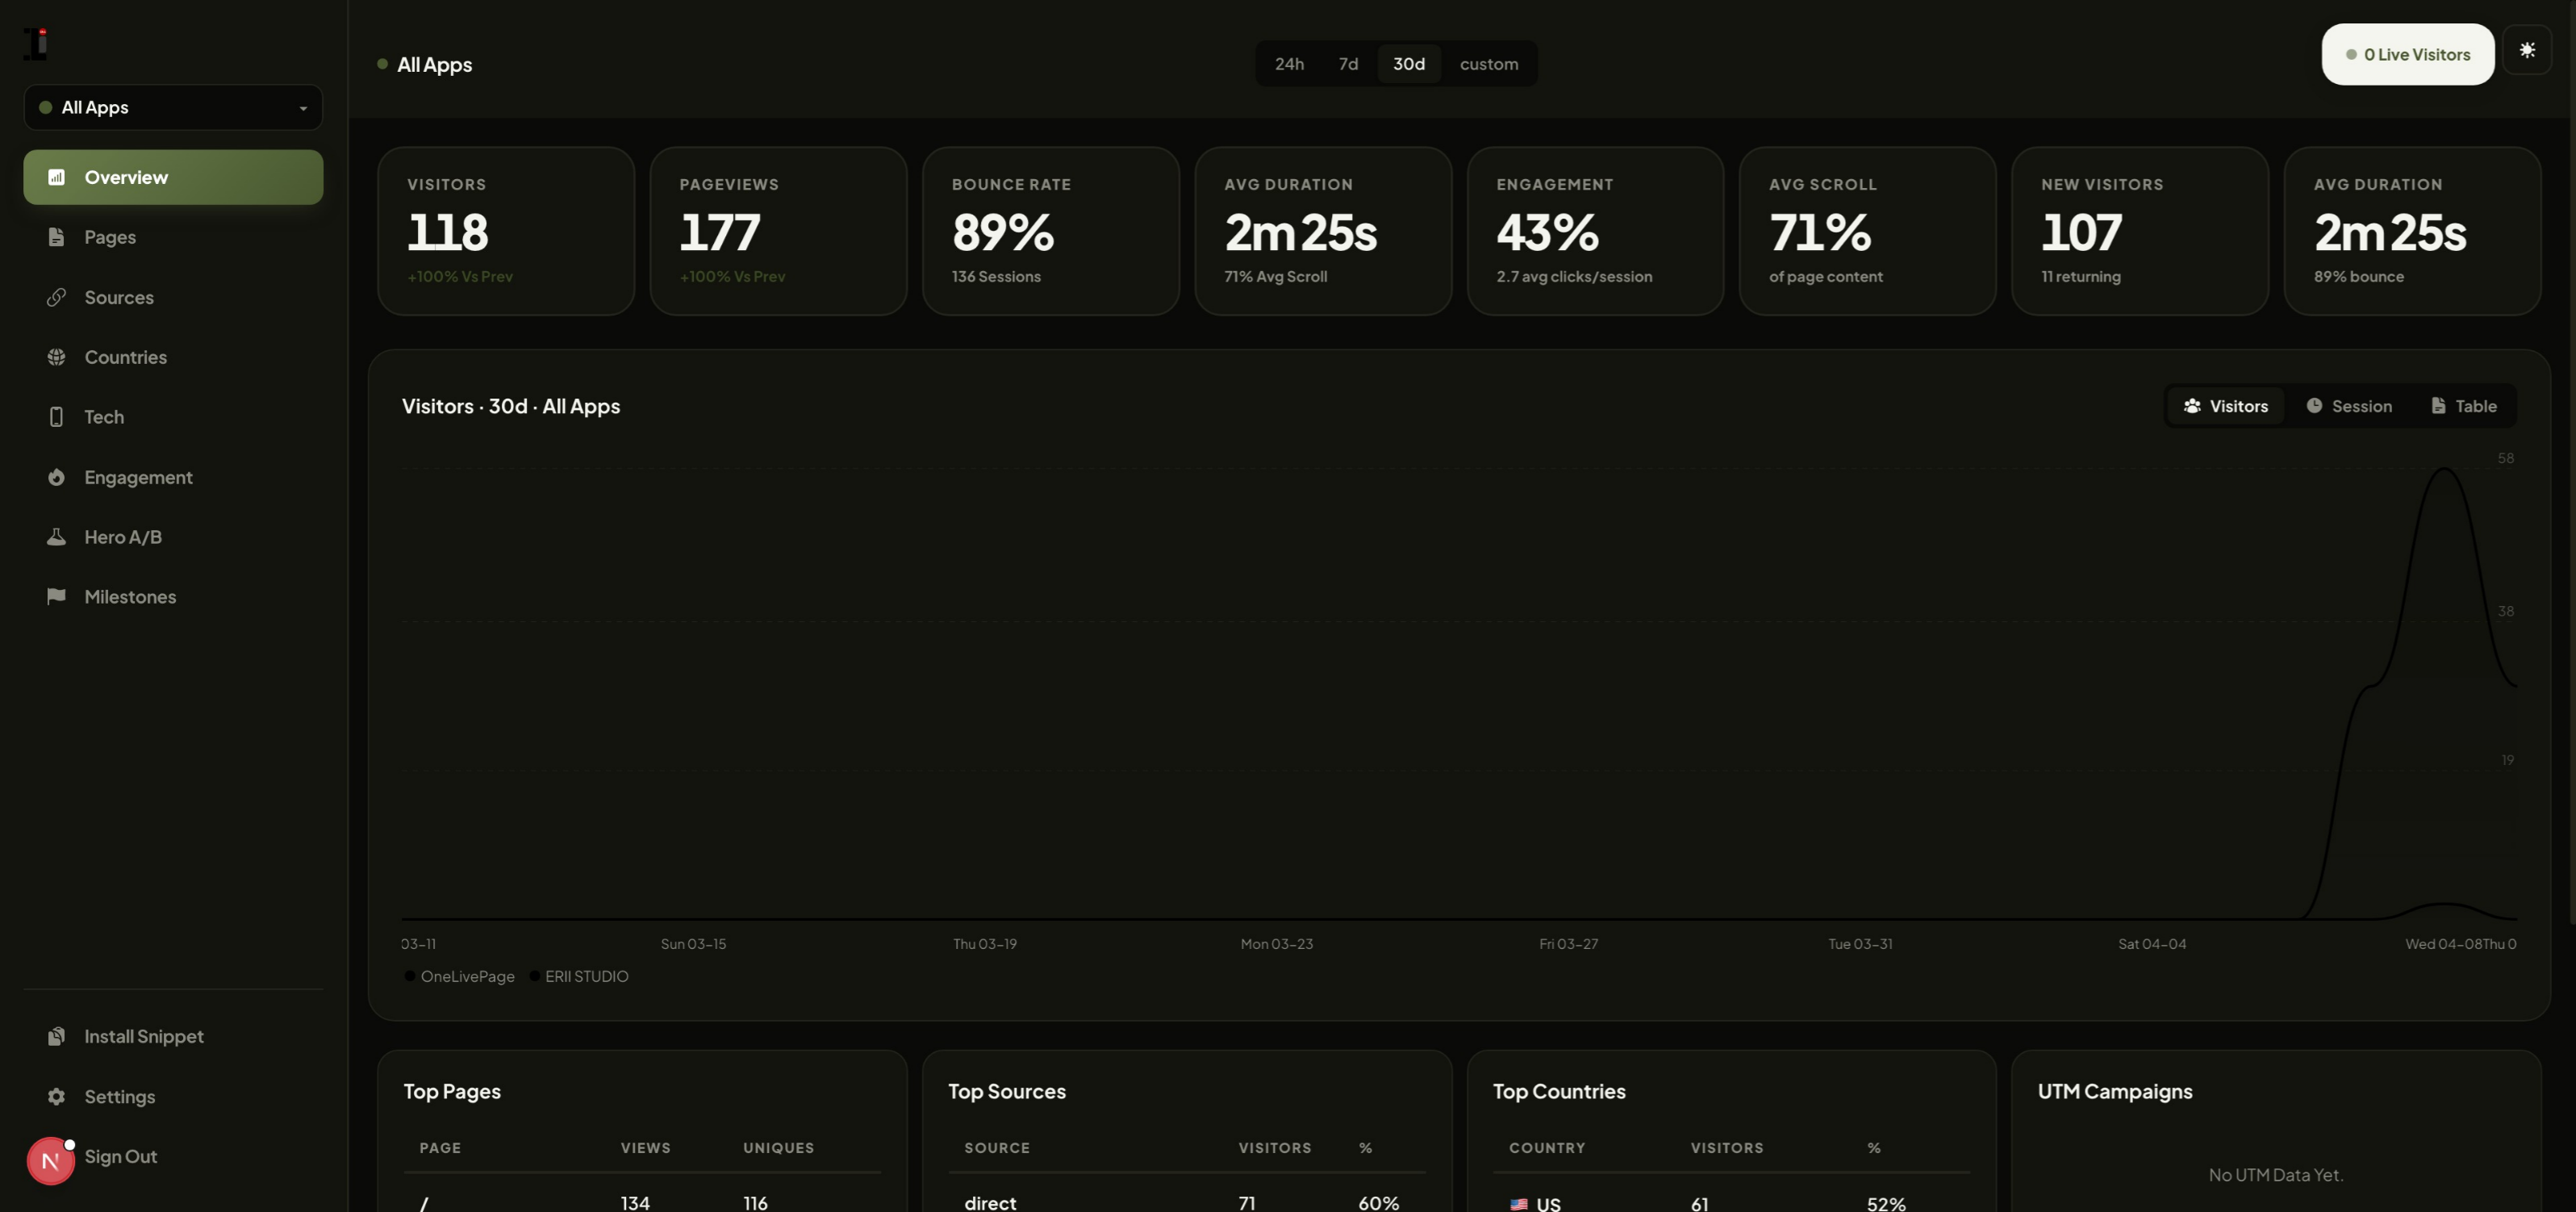This screenshot has height=1212, width=2576.
Task: Sign Out of the dashboard
Action: [x=121, y=1156]
